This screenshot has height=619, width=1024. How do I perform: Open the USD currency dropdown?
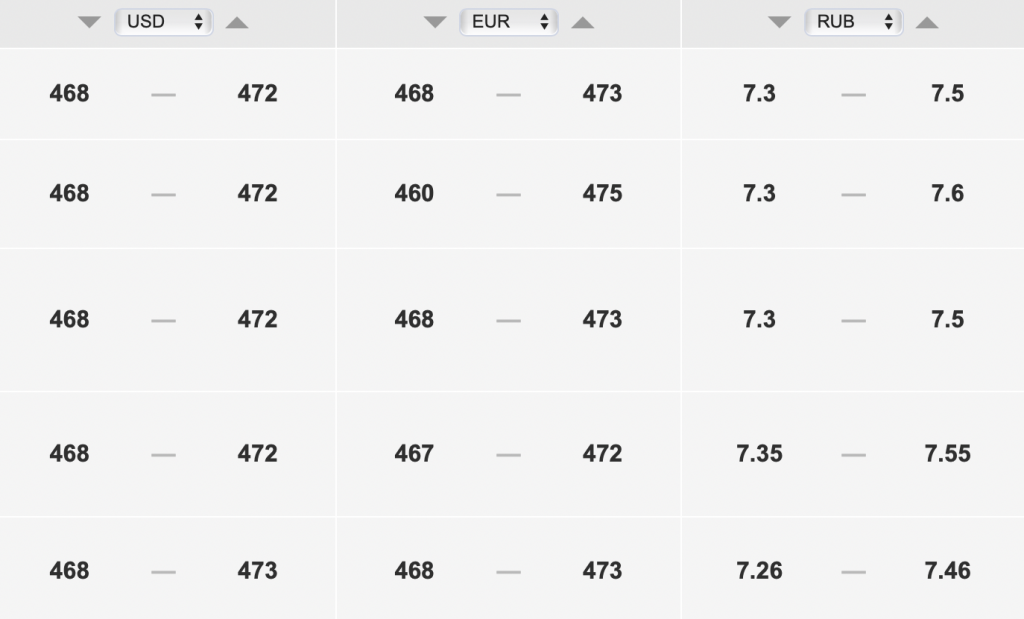164,22
